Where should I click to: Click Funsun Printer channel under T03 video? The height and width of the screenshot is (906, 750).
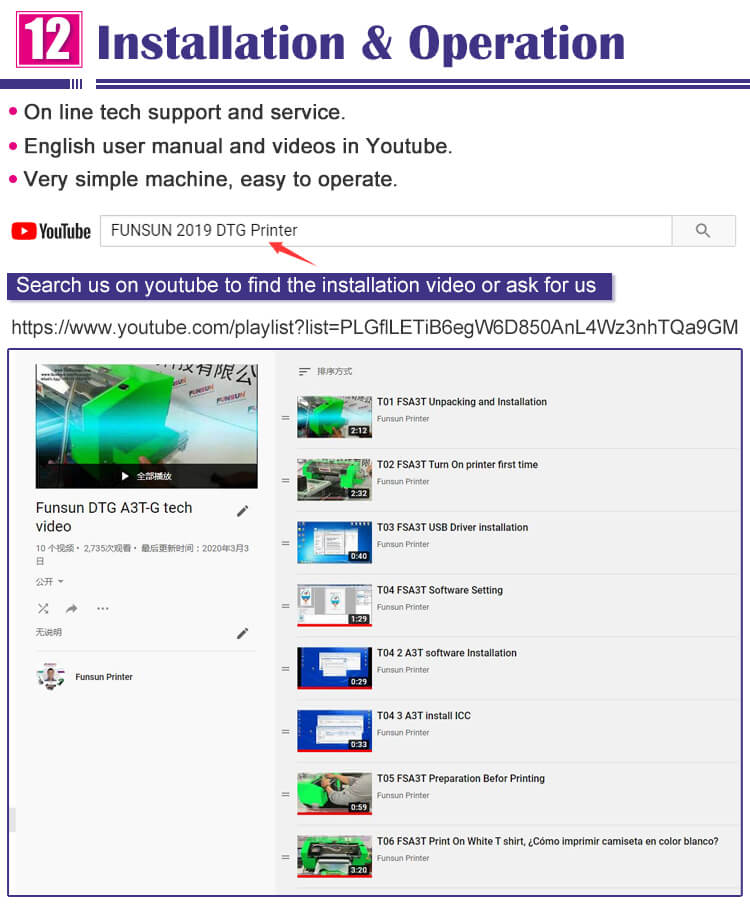coord(403,544)
